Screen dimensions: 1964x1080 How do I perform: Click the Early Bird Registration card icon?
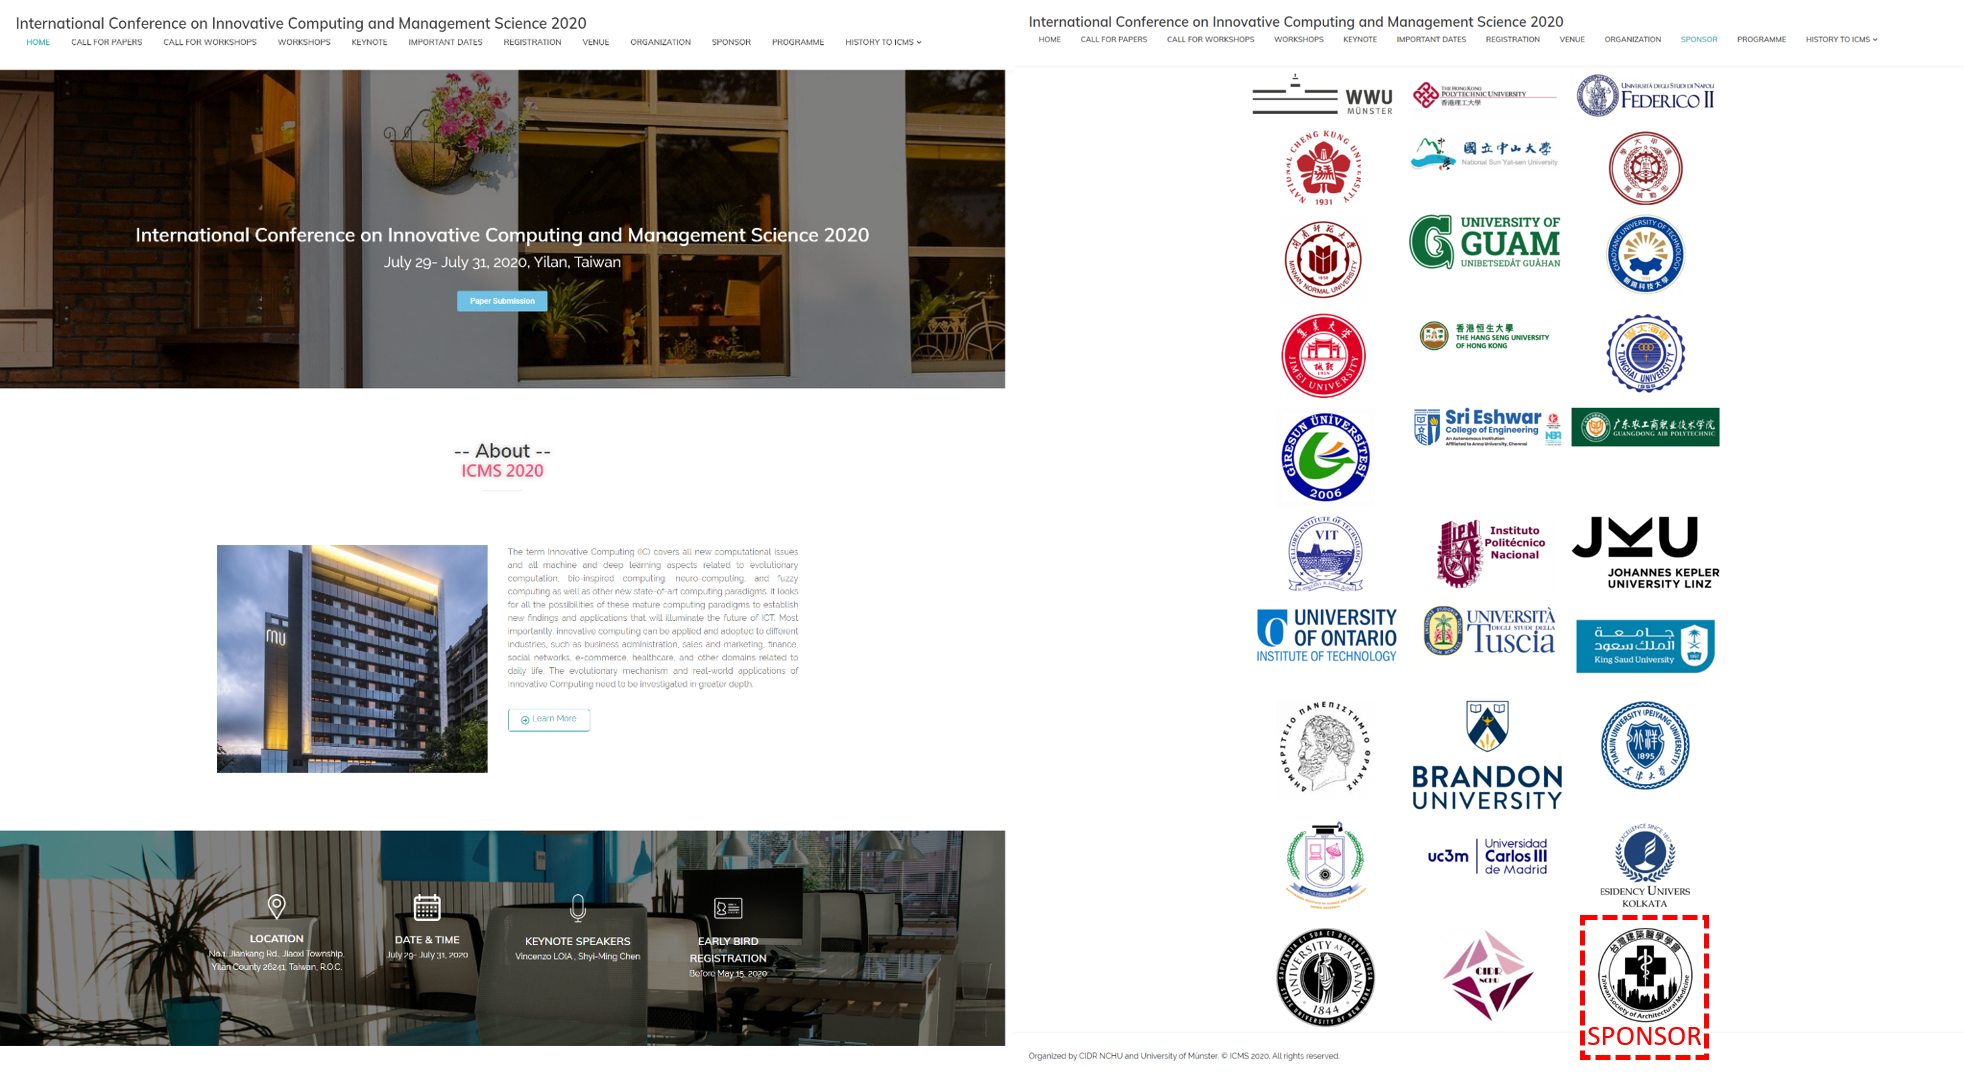[728, 908]
